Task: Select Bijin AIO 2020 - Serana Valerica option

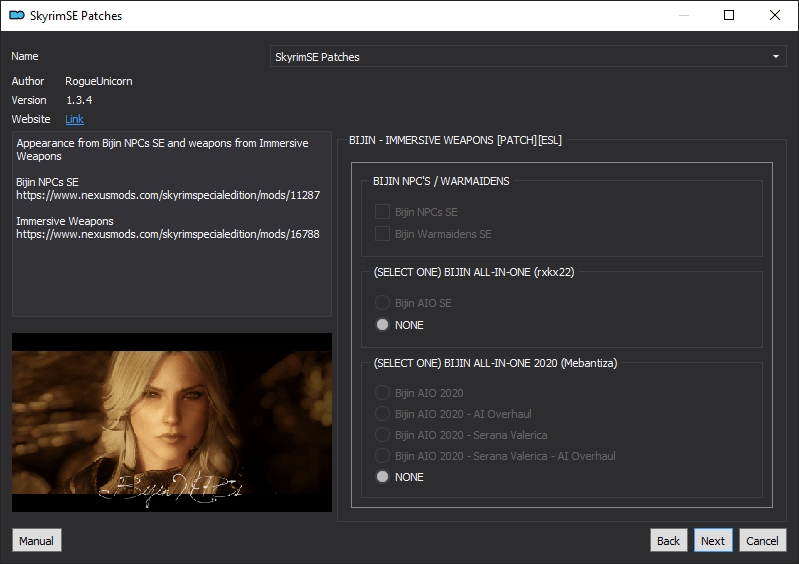Action: pos(382,435)
